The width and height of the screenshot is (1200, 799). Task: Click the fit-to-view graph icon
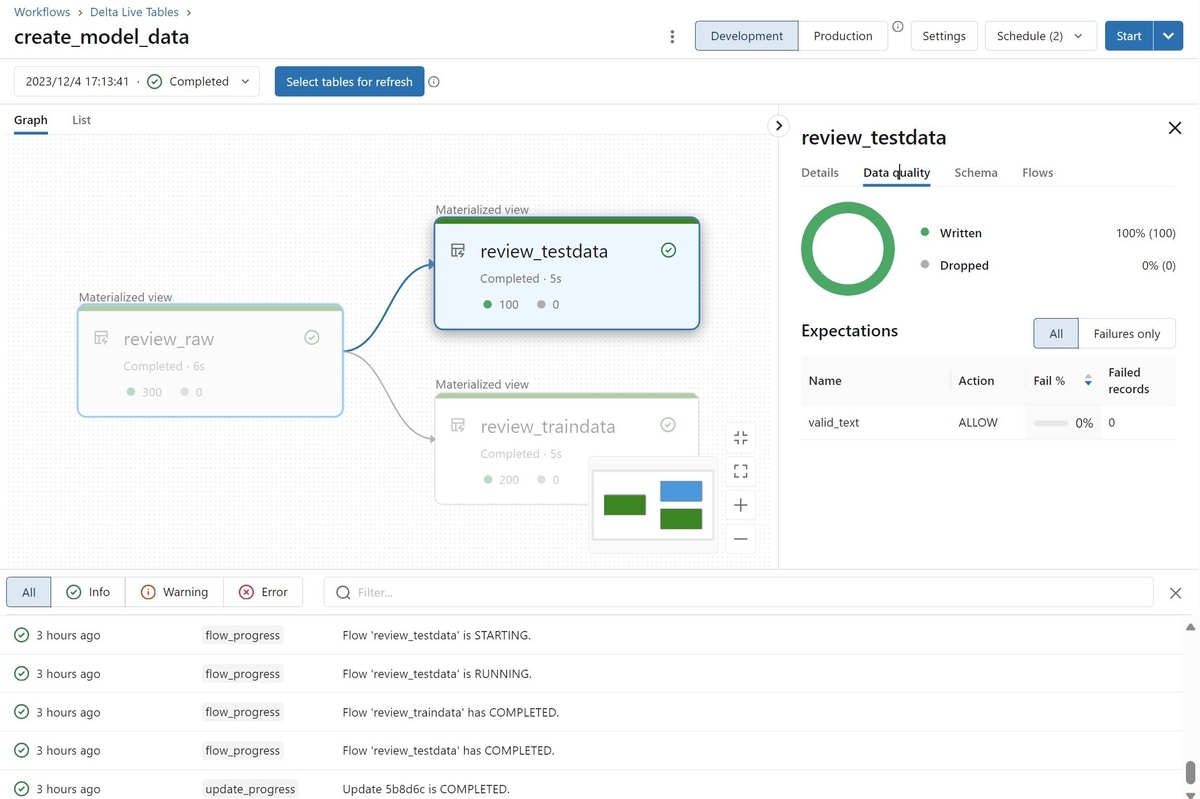(x=740, y=438)
